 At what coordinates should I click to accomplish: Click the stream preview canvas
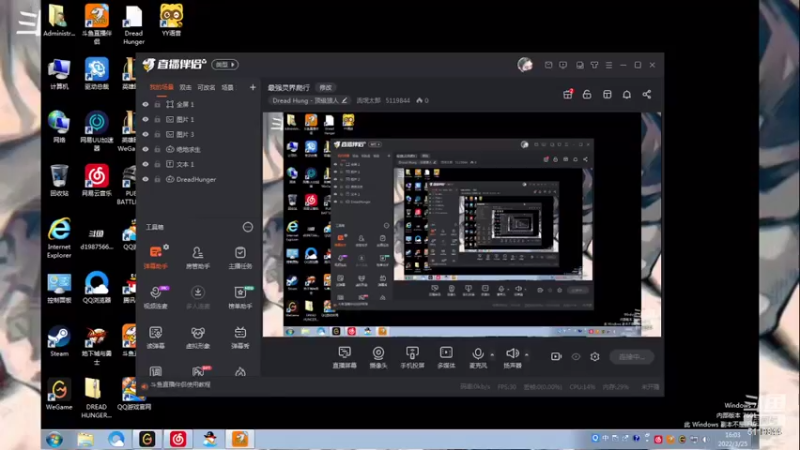point(462,224)
